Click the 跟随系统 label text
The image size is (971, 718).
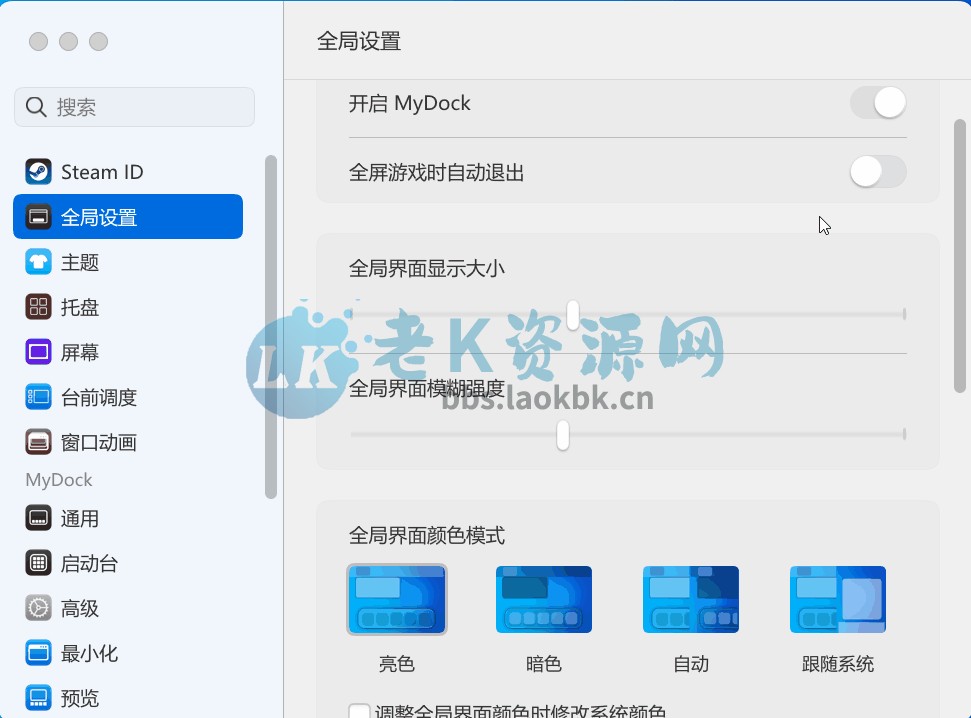(838, 663)
